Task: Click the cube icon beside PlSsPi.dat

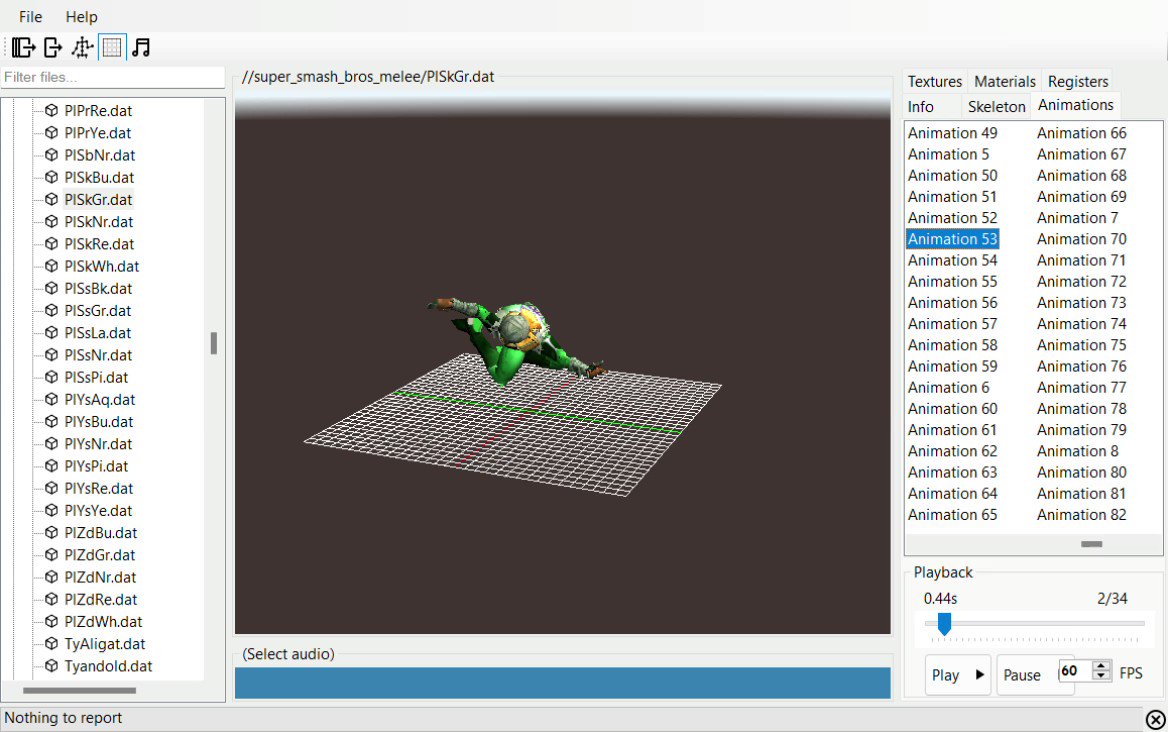Action: [x=51, y=377]
